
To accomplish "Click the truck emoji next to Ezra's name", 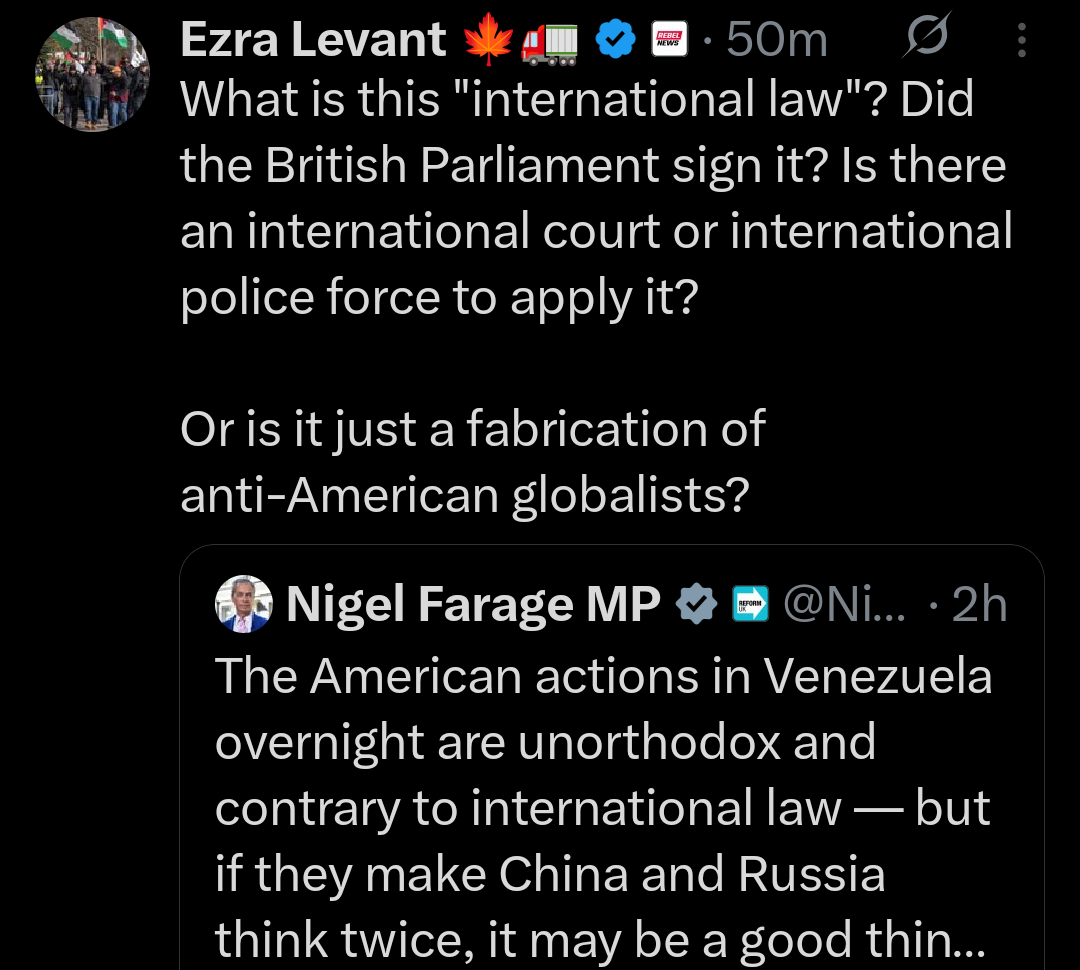I will [549, 41].
